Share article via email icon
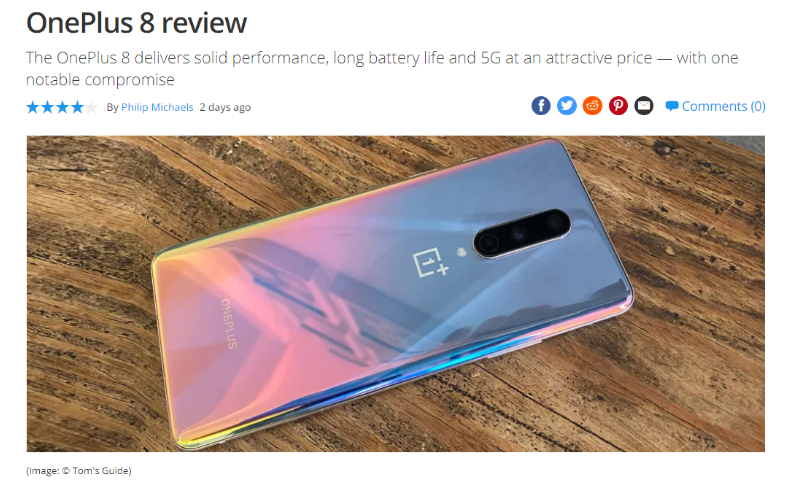790x483 pixels. (644, 106)
